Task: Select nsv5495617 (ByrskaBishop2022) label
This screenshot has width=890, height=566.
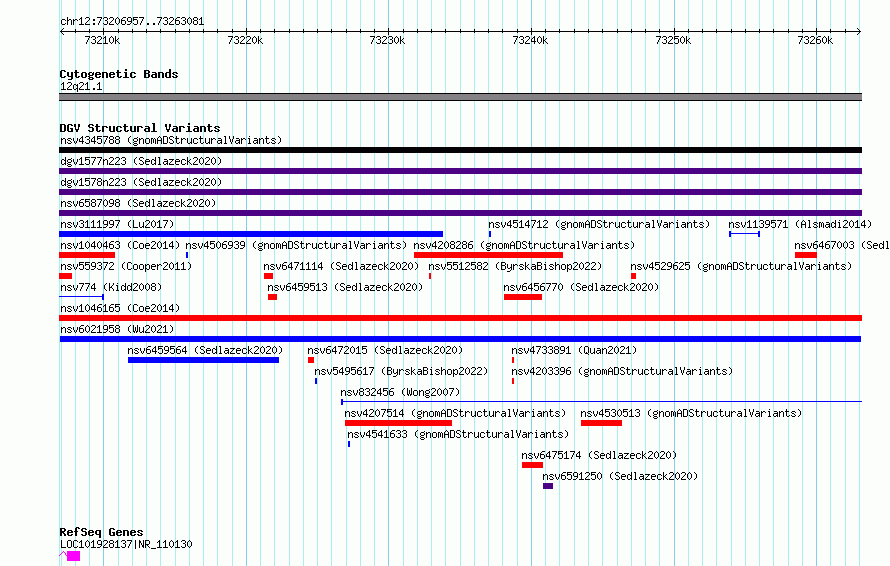Action: (x=401, y=371)
